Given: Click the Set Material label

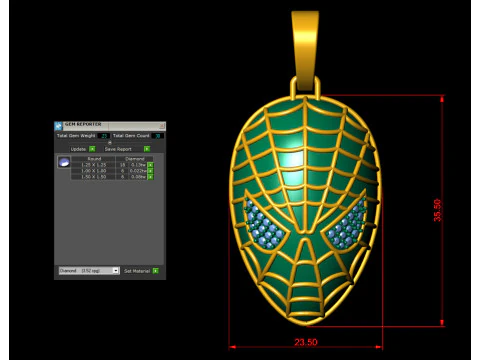Looking at the screenshot, I should click(x=137, y=271).
